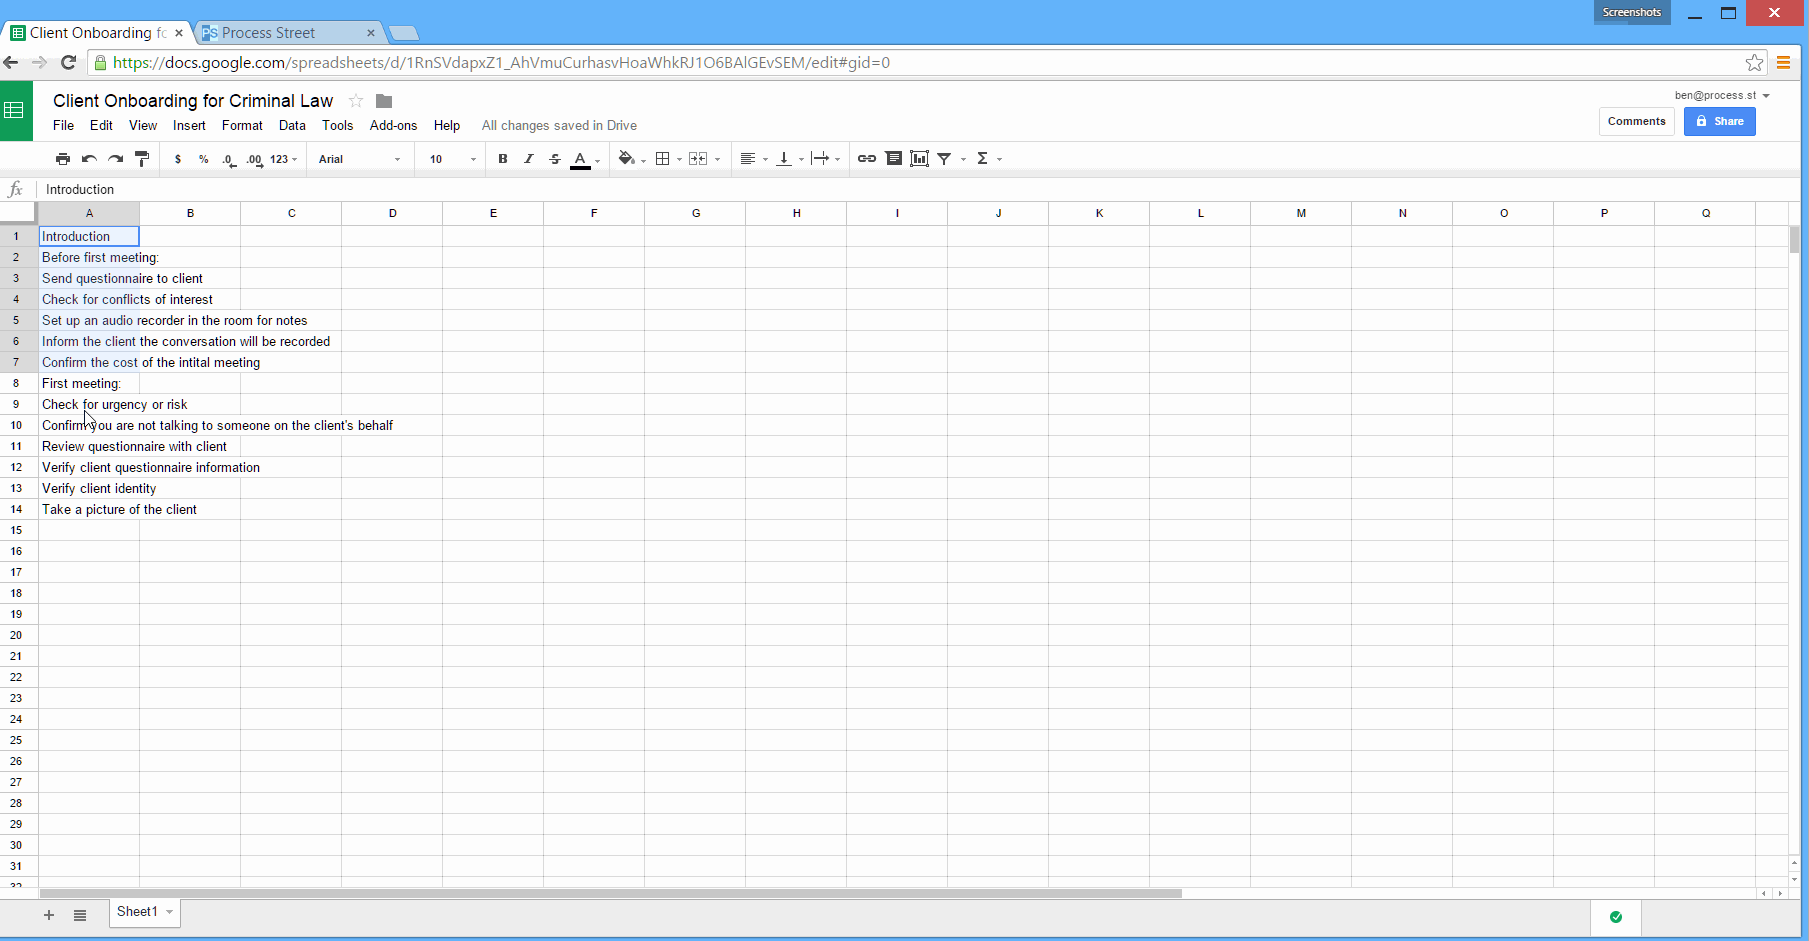Image resolution: width=1809 pixels, height=941 pixels.
Task: Open the text color picker
Action: [581, 159]
